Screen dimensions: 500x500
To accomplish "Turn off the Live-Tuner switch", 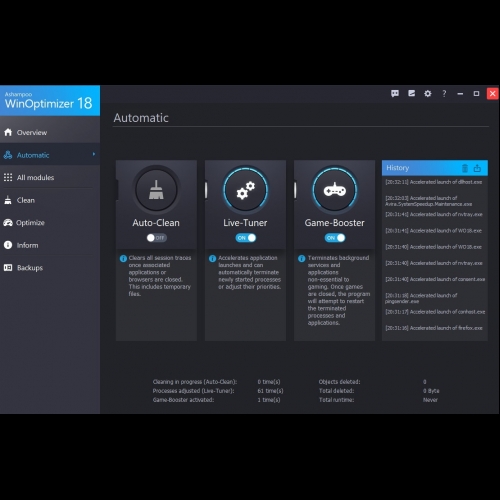I will (x=246, y=238).
